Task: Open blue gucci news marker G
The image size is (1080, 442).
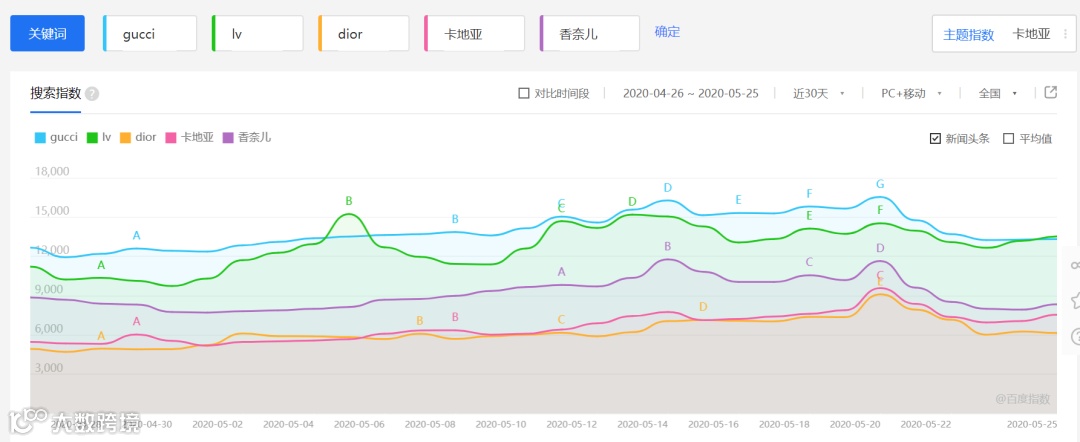Action: point(880,184)
